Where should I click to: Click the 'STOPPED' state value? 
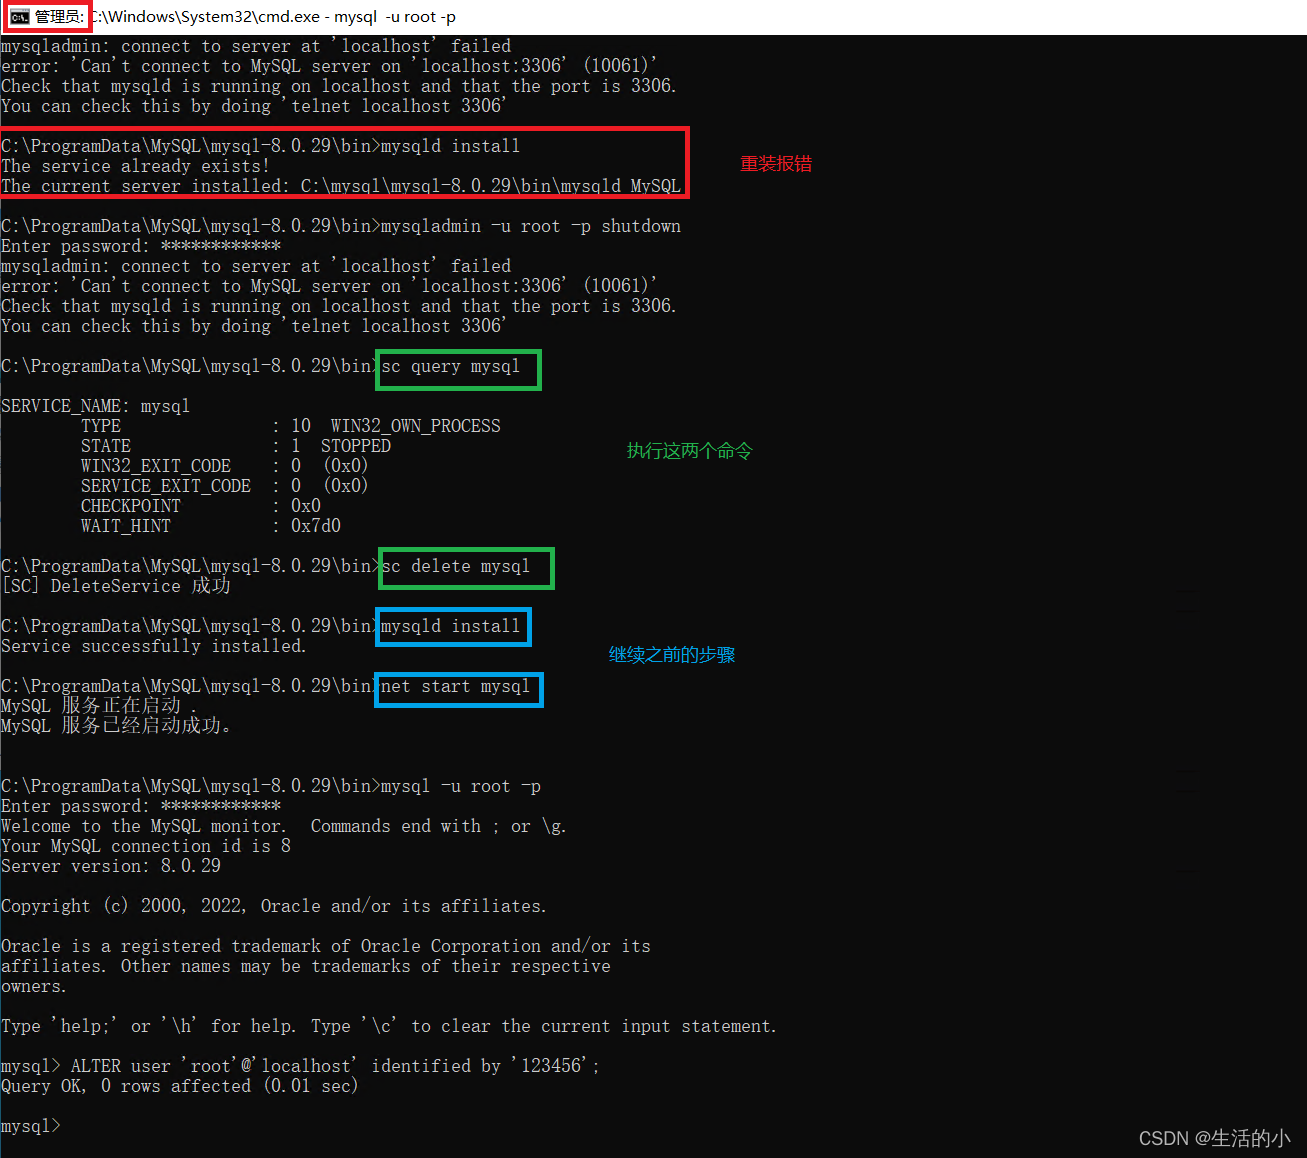tap(355, 446)
